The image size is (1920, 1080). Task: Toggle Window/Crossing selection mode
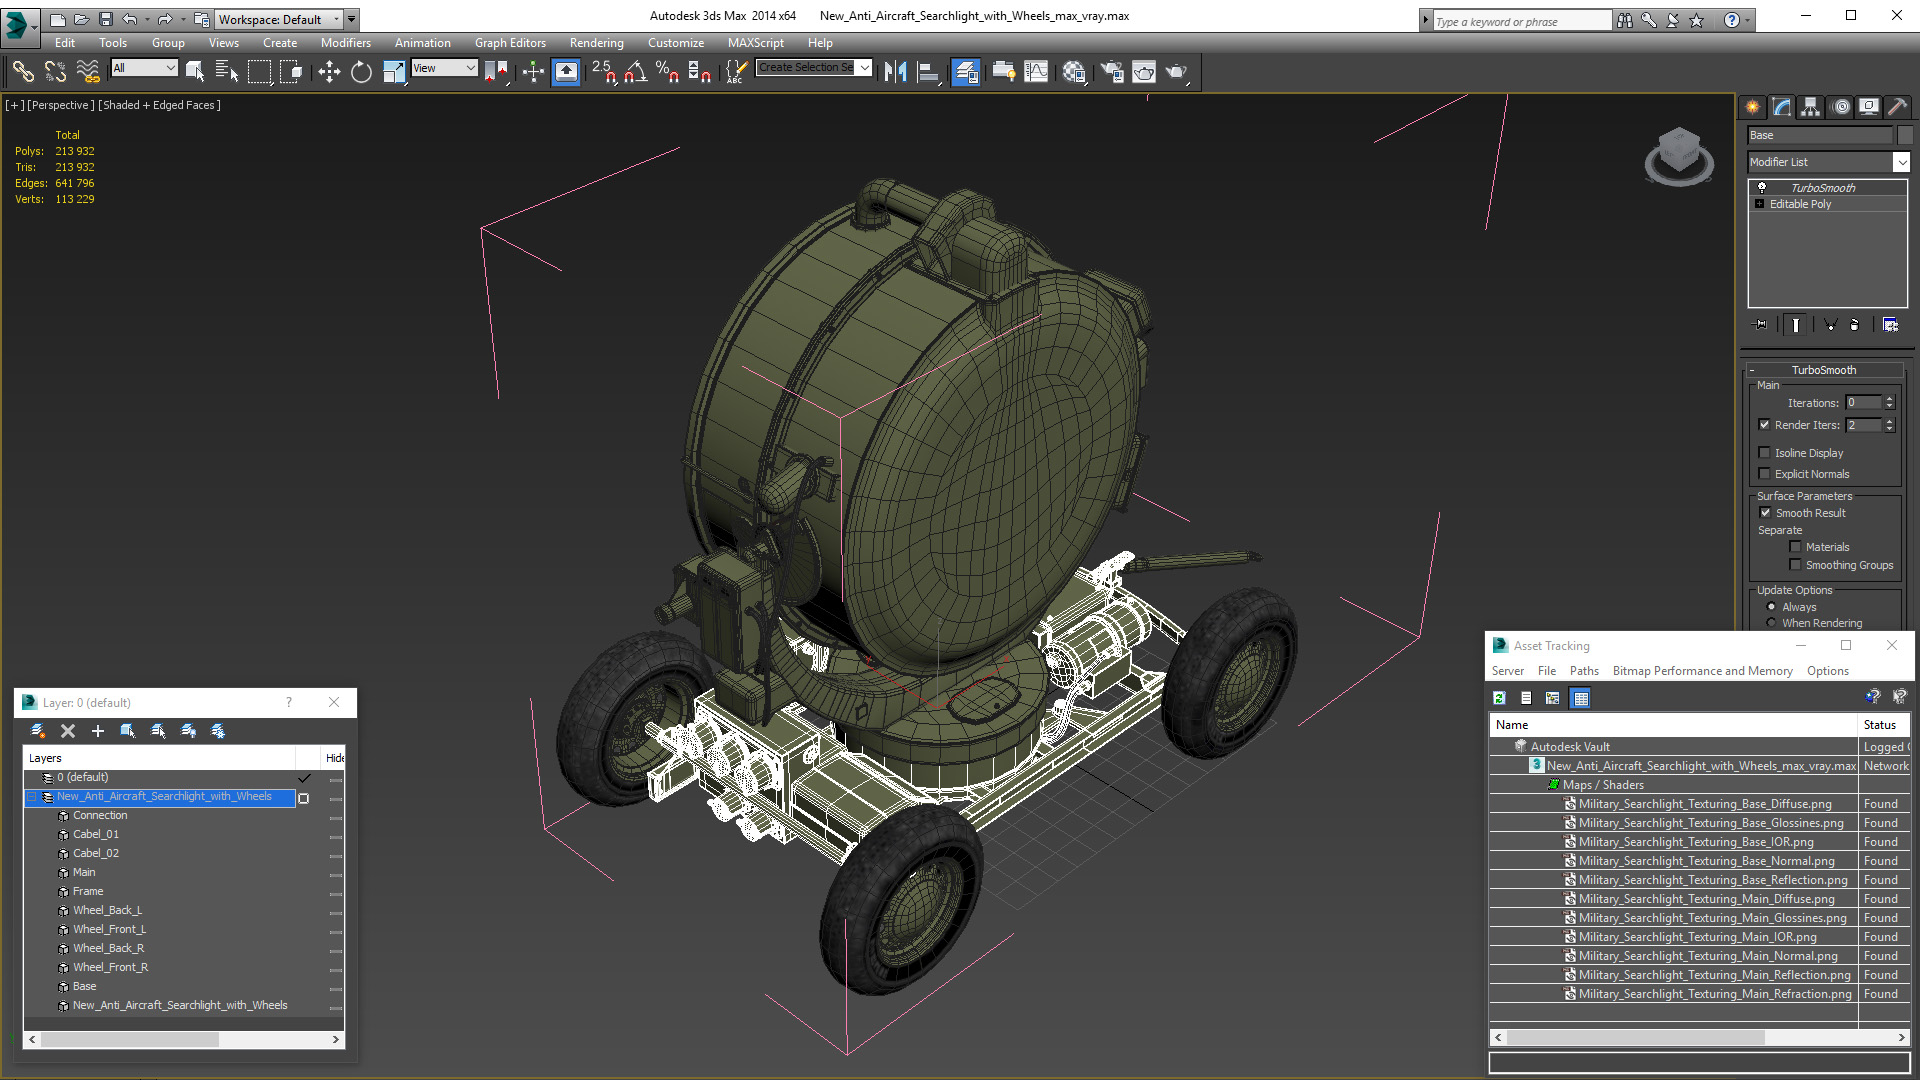291,71
